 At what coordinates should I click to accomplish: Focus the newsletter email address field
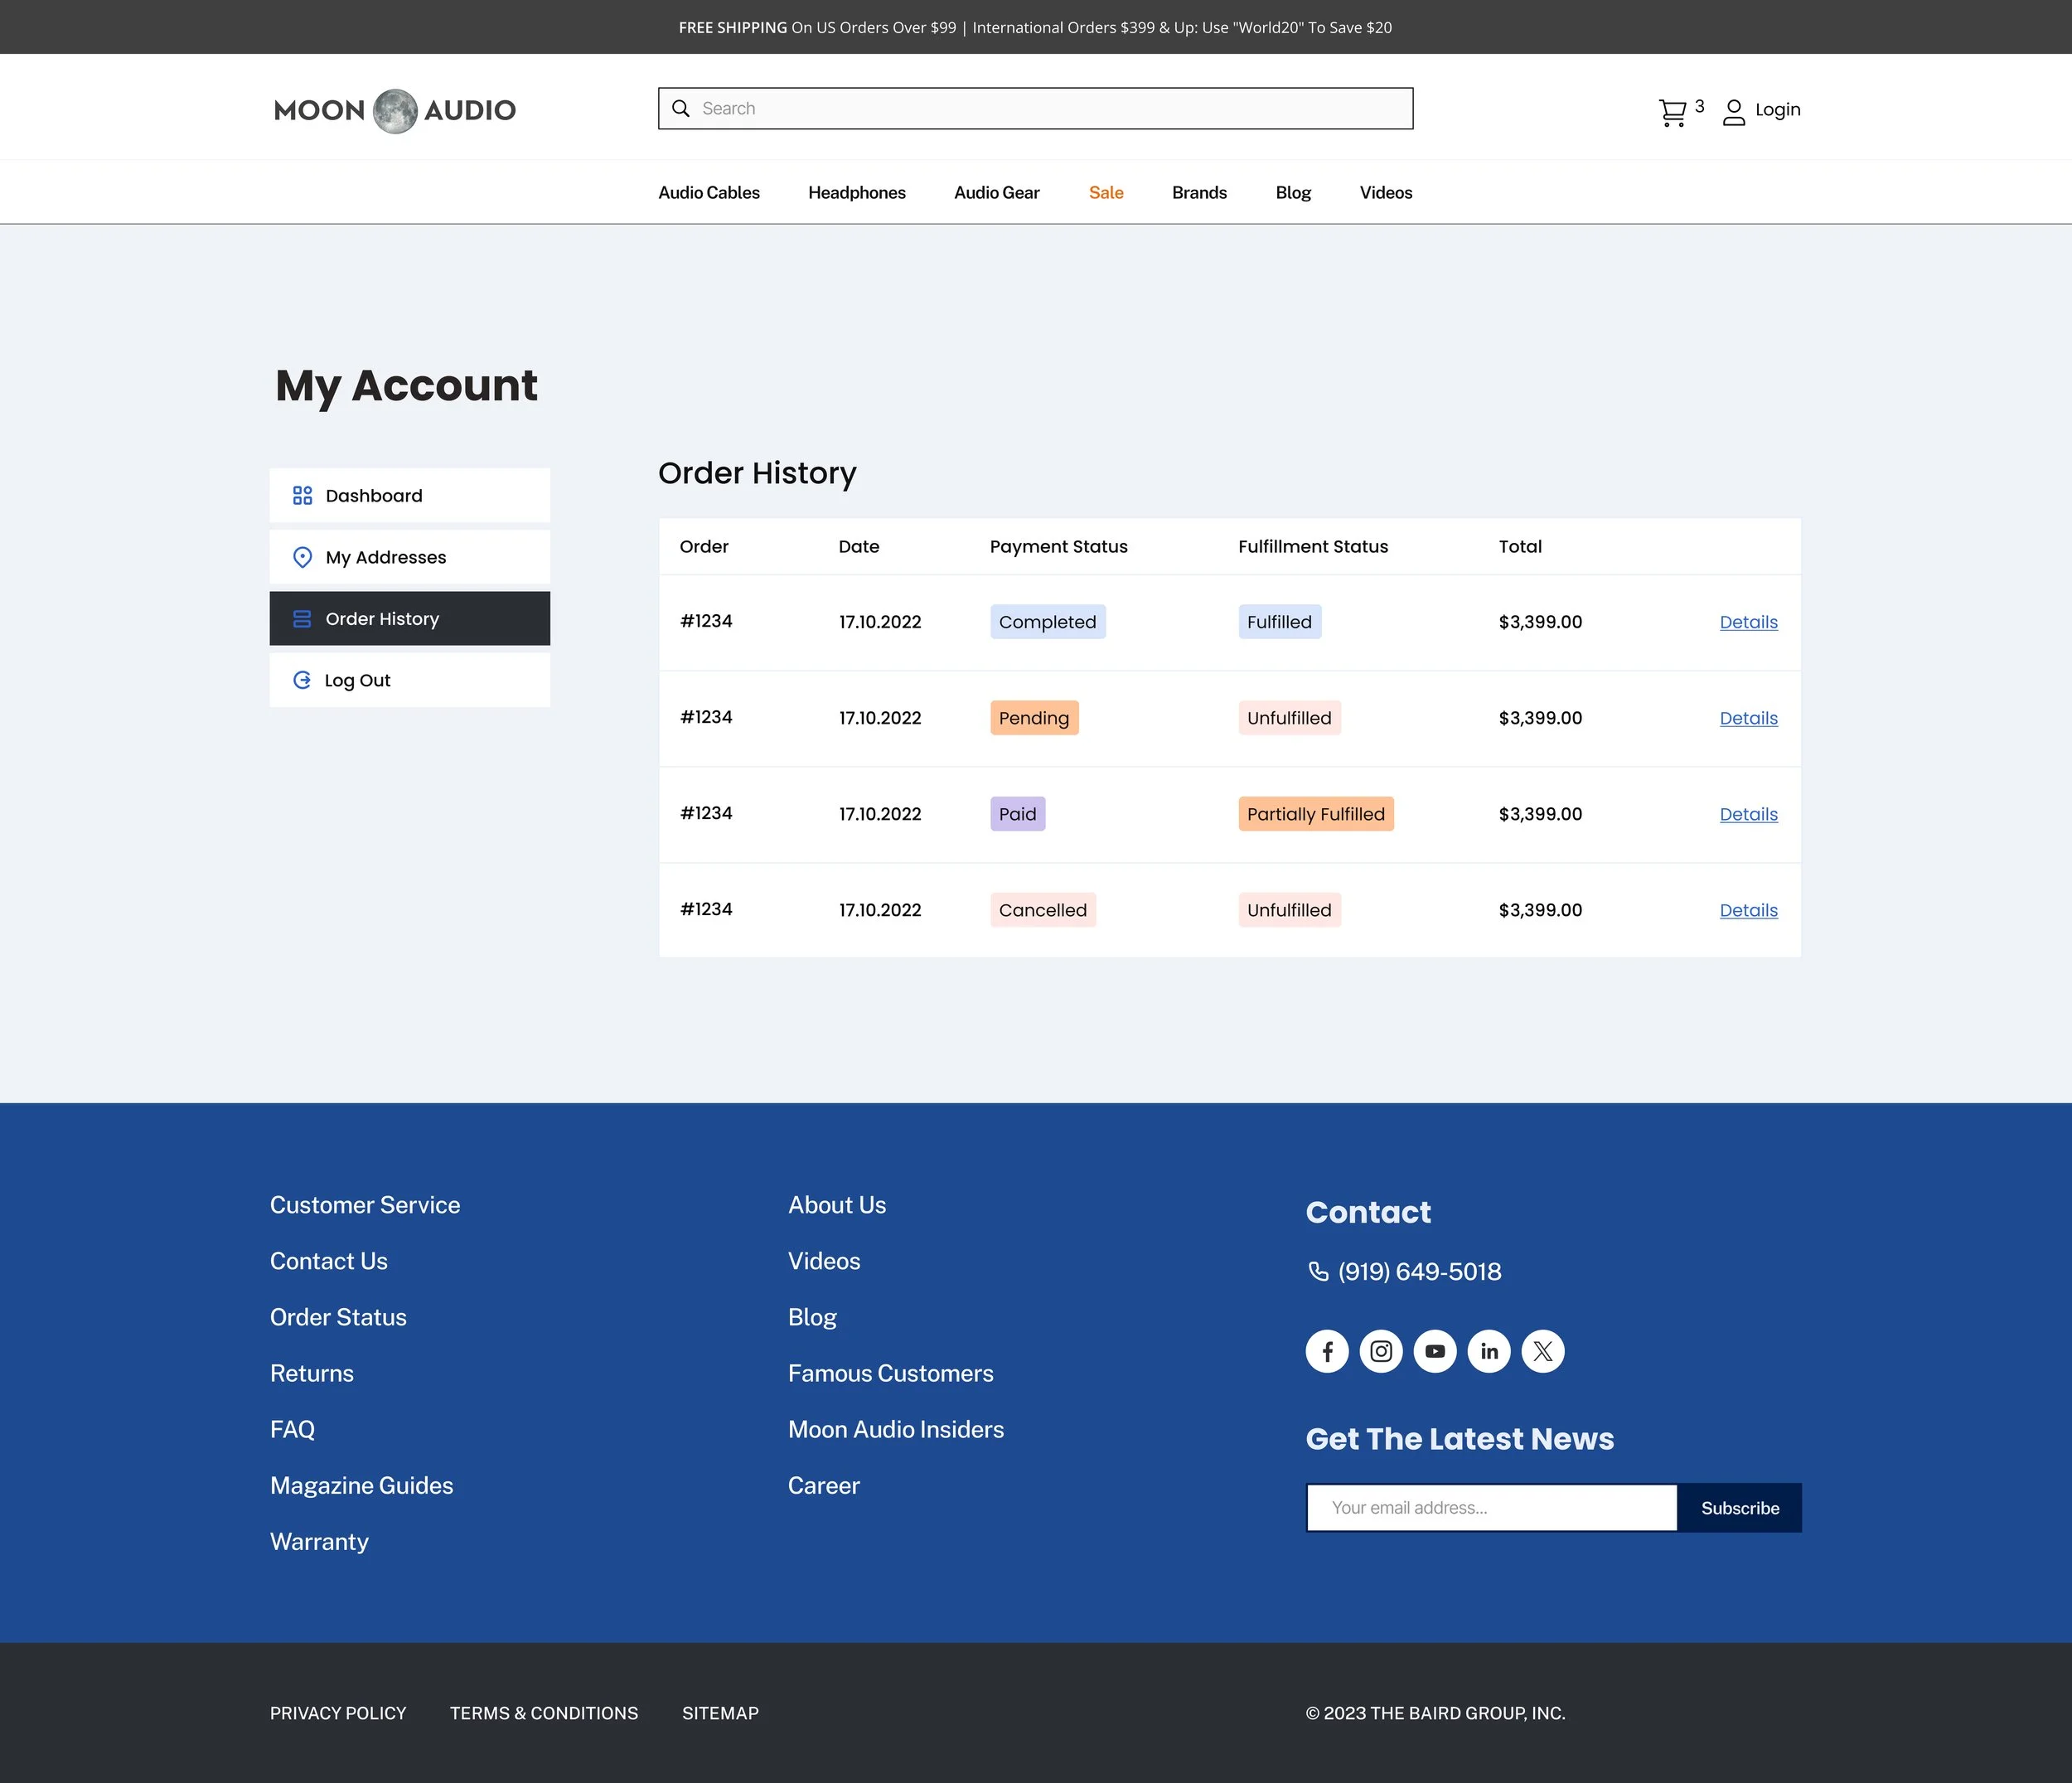(x=1491, y=1508)
